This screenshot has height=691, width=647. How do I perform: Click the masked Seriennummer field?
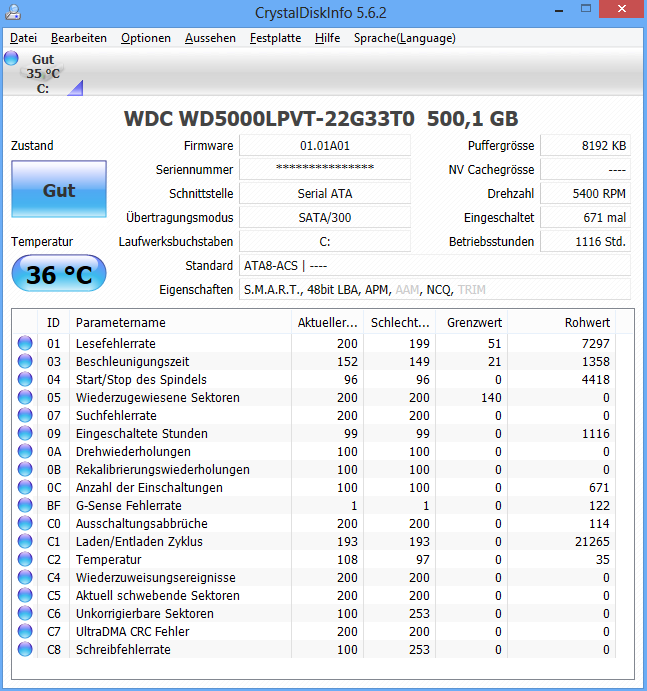[x=325, y=170]
